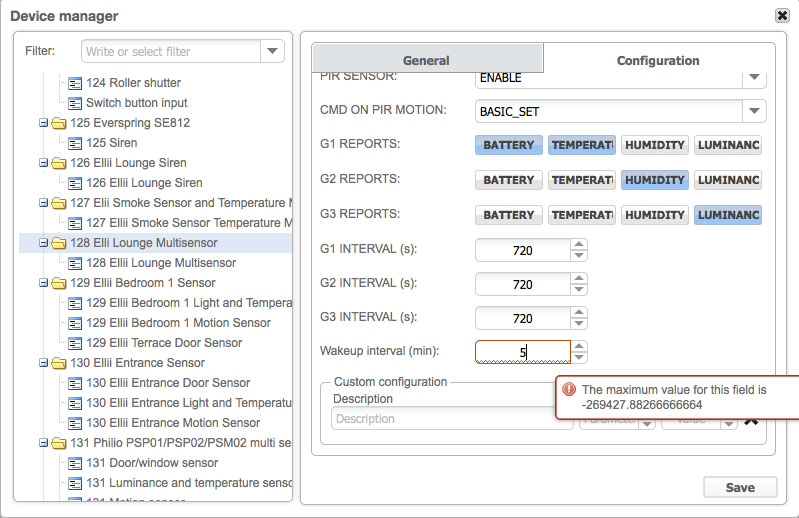This screenshot has width=799, height=518.
Task: Select the Configuration tab
Action: pos(657,60)
